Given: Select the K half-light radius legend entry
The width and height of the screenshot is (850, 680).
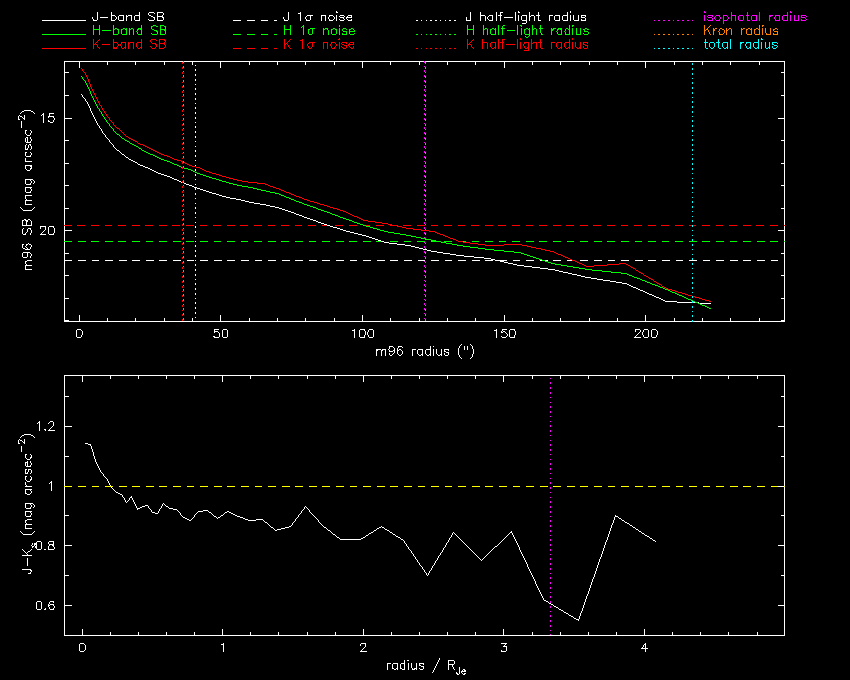Looking at the screenshot, I should point(527,46).
